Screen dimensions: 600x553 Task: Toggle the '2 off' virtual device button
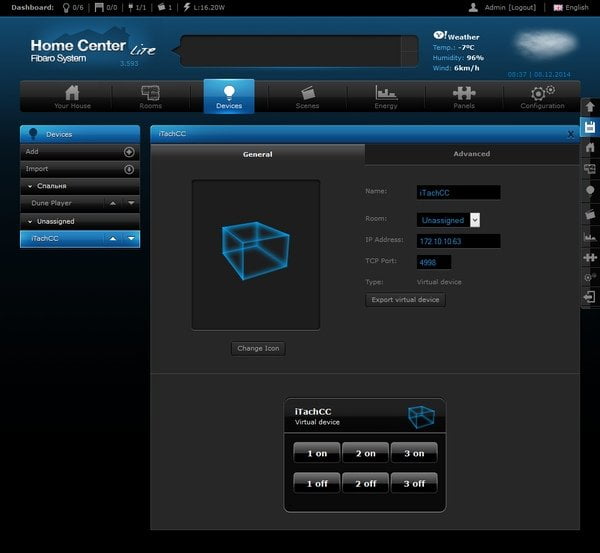click(x=365, y=483)
